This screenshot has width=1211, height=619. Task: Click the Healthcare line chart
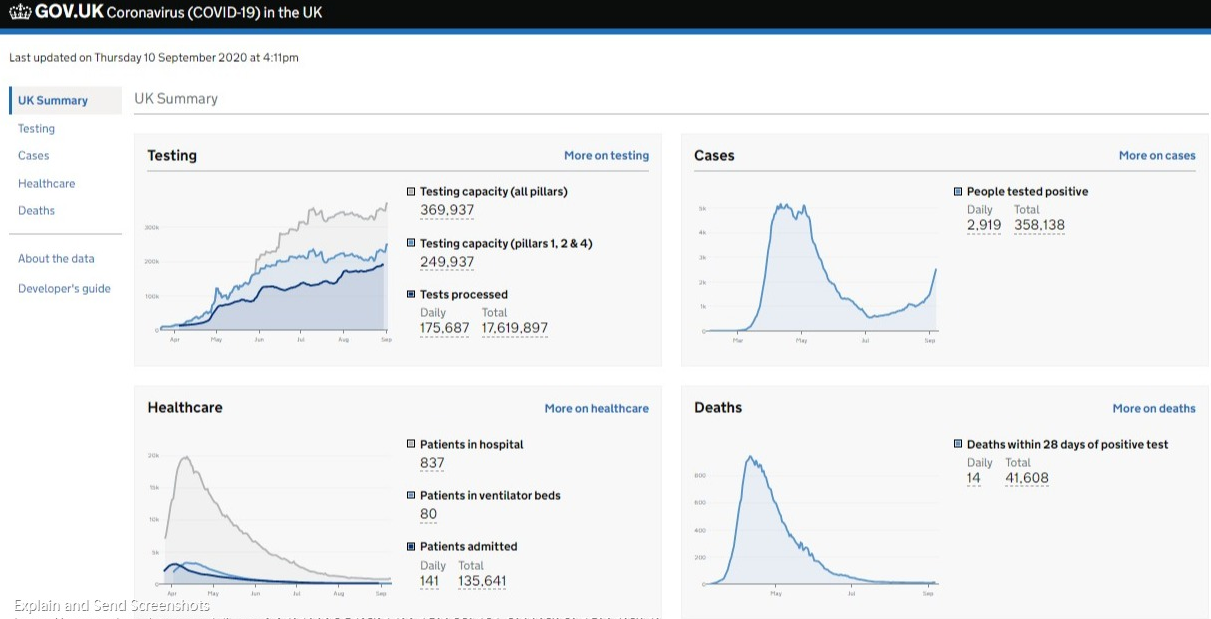coord(268,522)
